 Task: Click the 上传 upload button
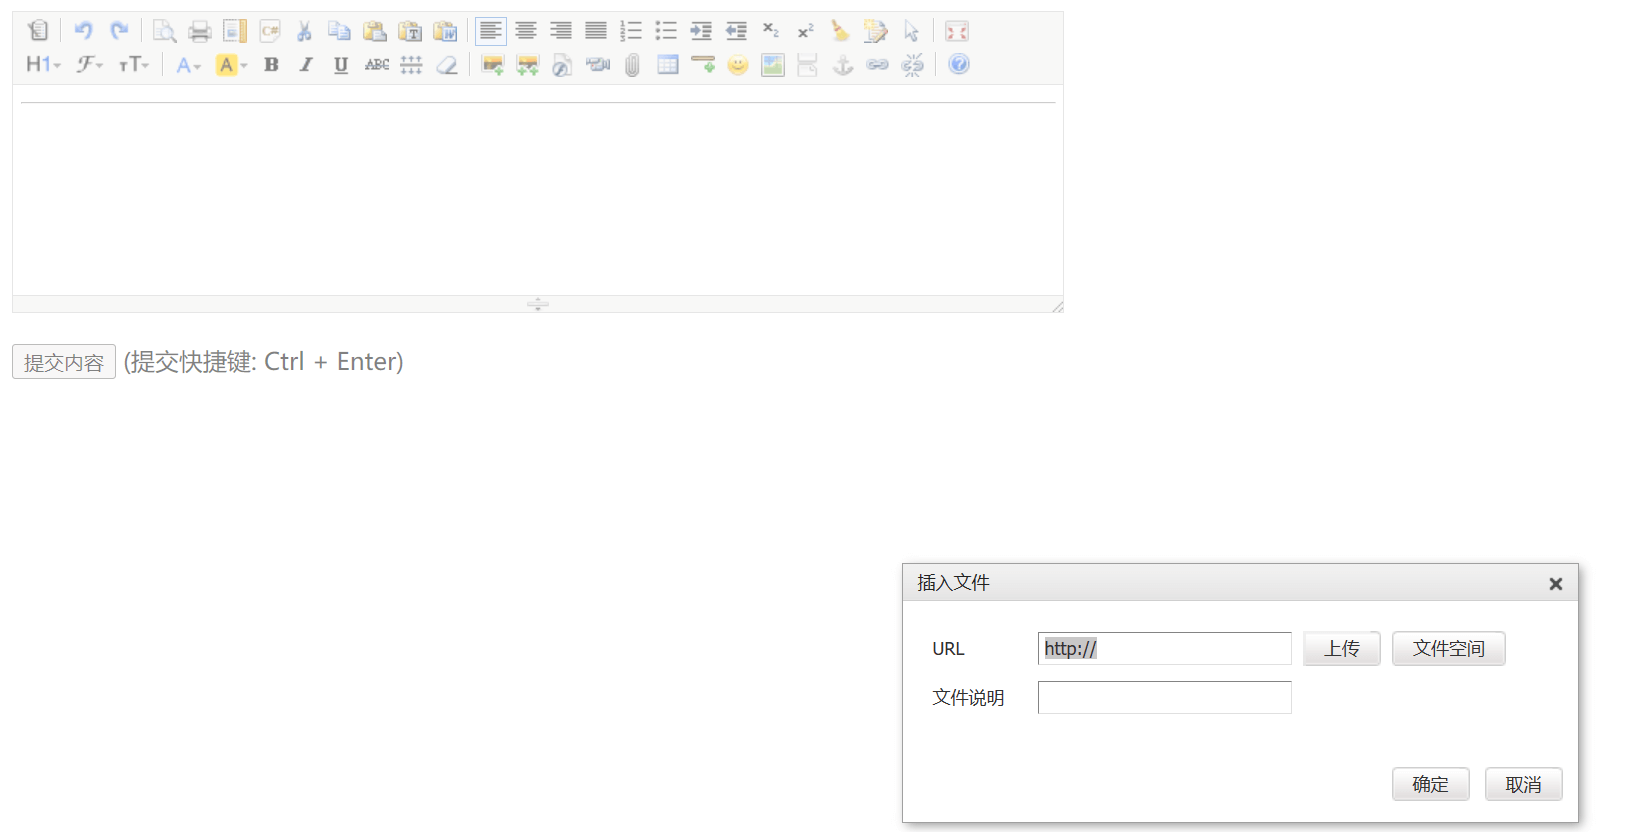[x=1342, y=648]
